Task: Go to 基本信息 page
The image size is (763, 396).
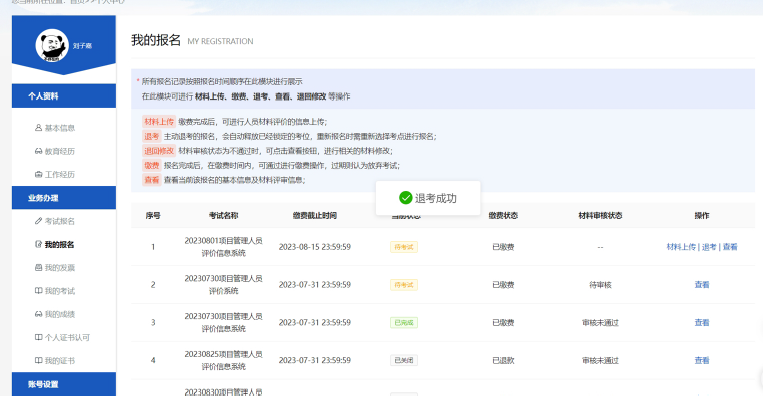Action: click(x=59, y=128)
